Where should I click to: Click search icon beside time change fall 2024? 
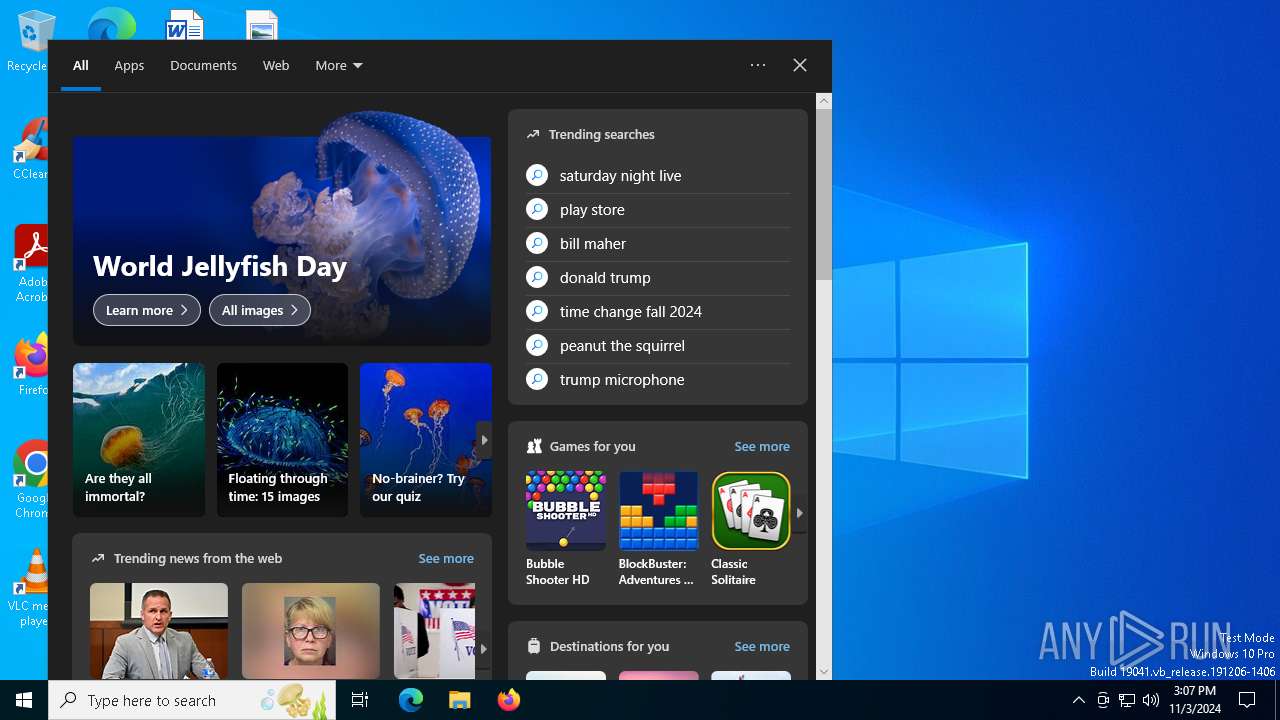(537, 311)
